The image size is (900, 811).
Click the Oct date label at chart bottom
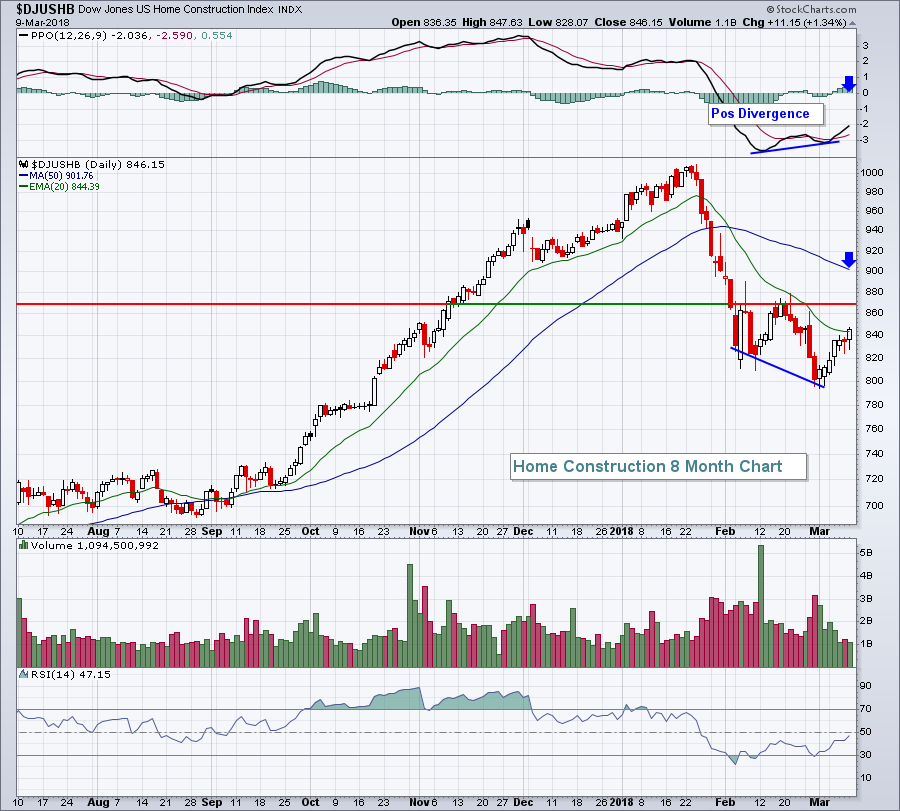pyautogui.click(x=311, y=802)
